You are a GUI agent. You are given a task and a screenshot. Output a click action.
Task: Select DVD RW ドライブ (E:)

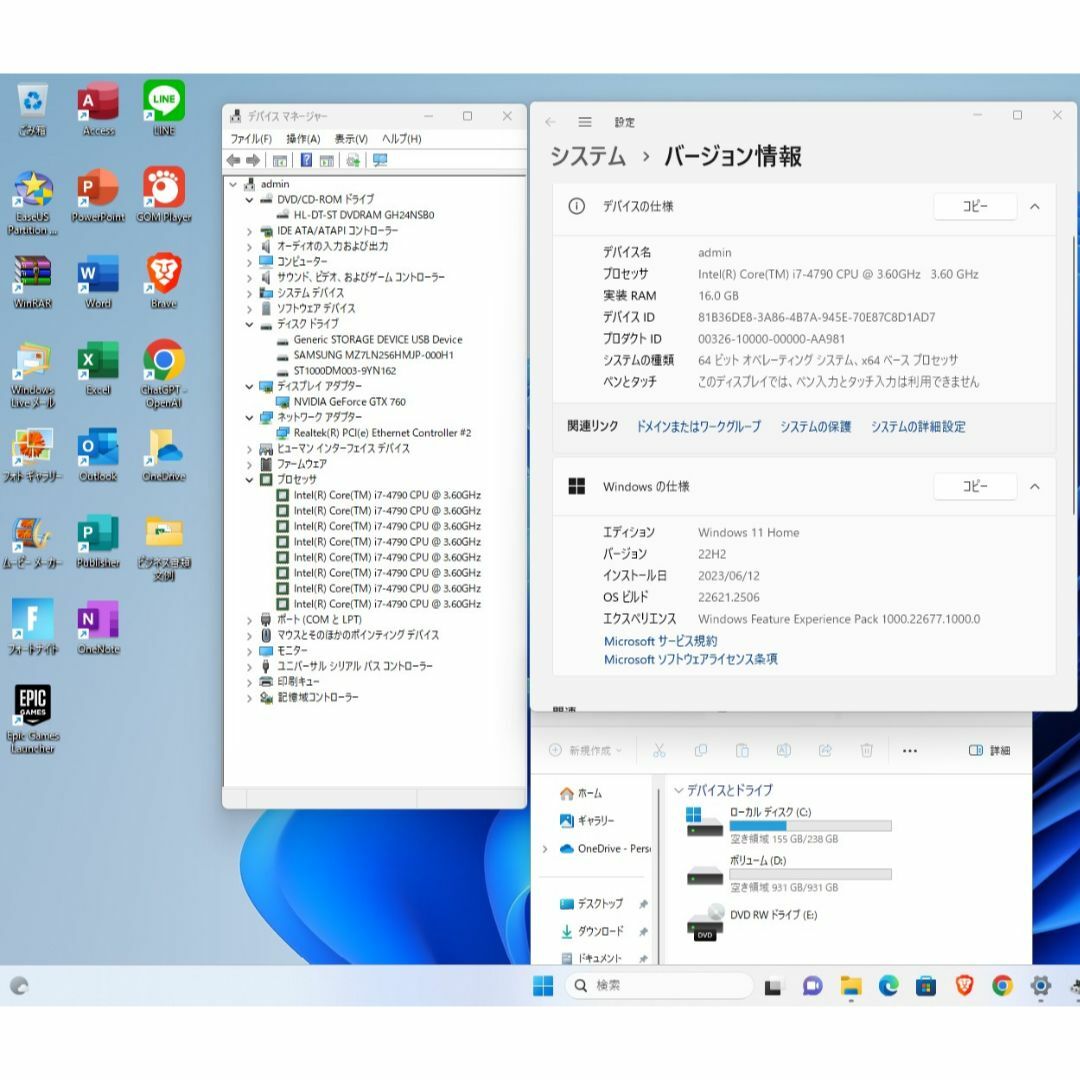click(752, 922)
